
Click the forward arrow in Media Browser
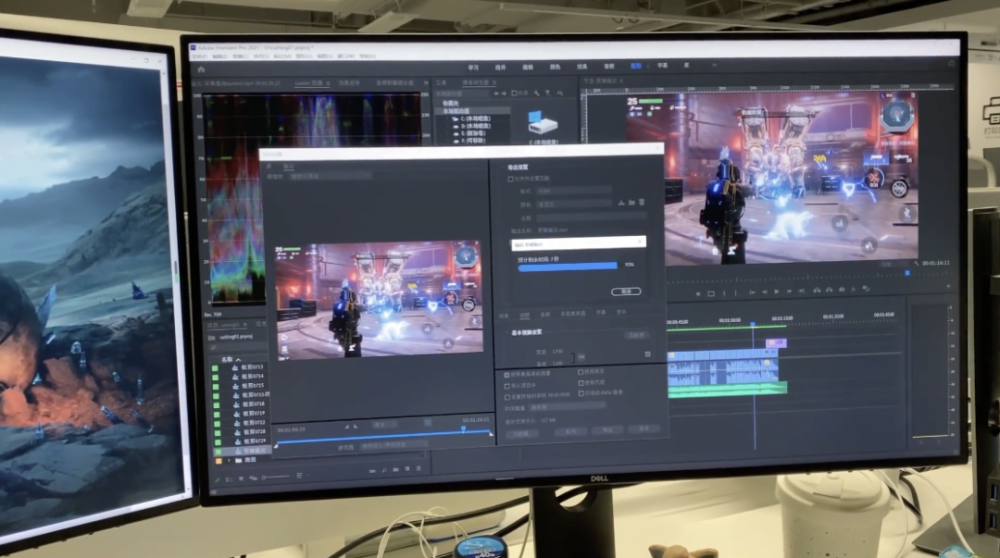coord(504,93)
